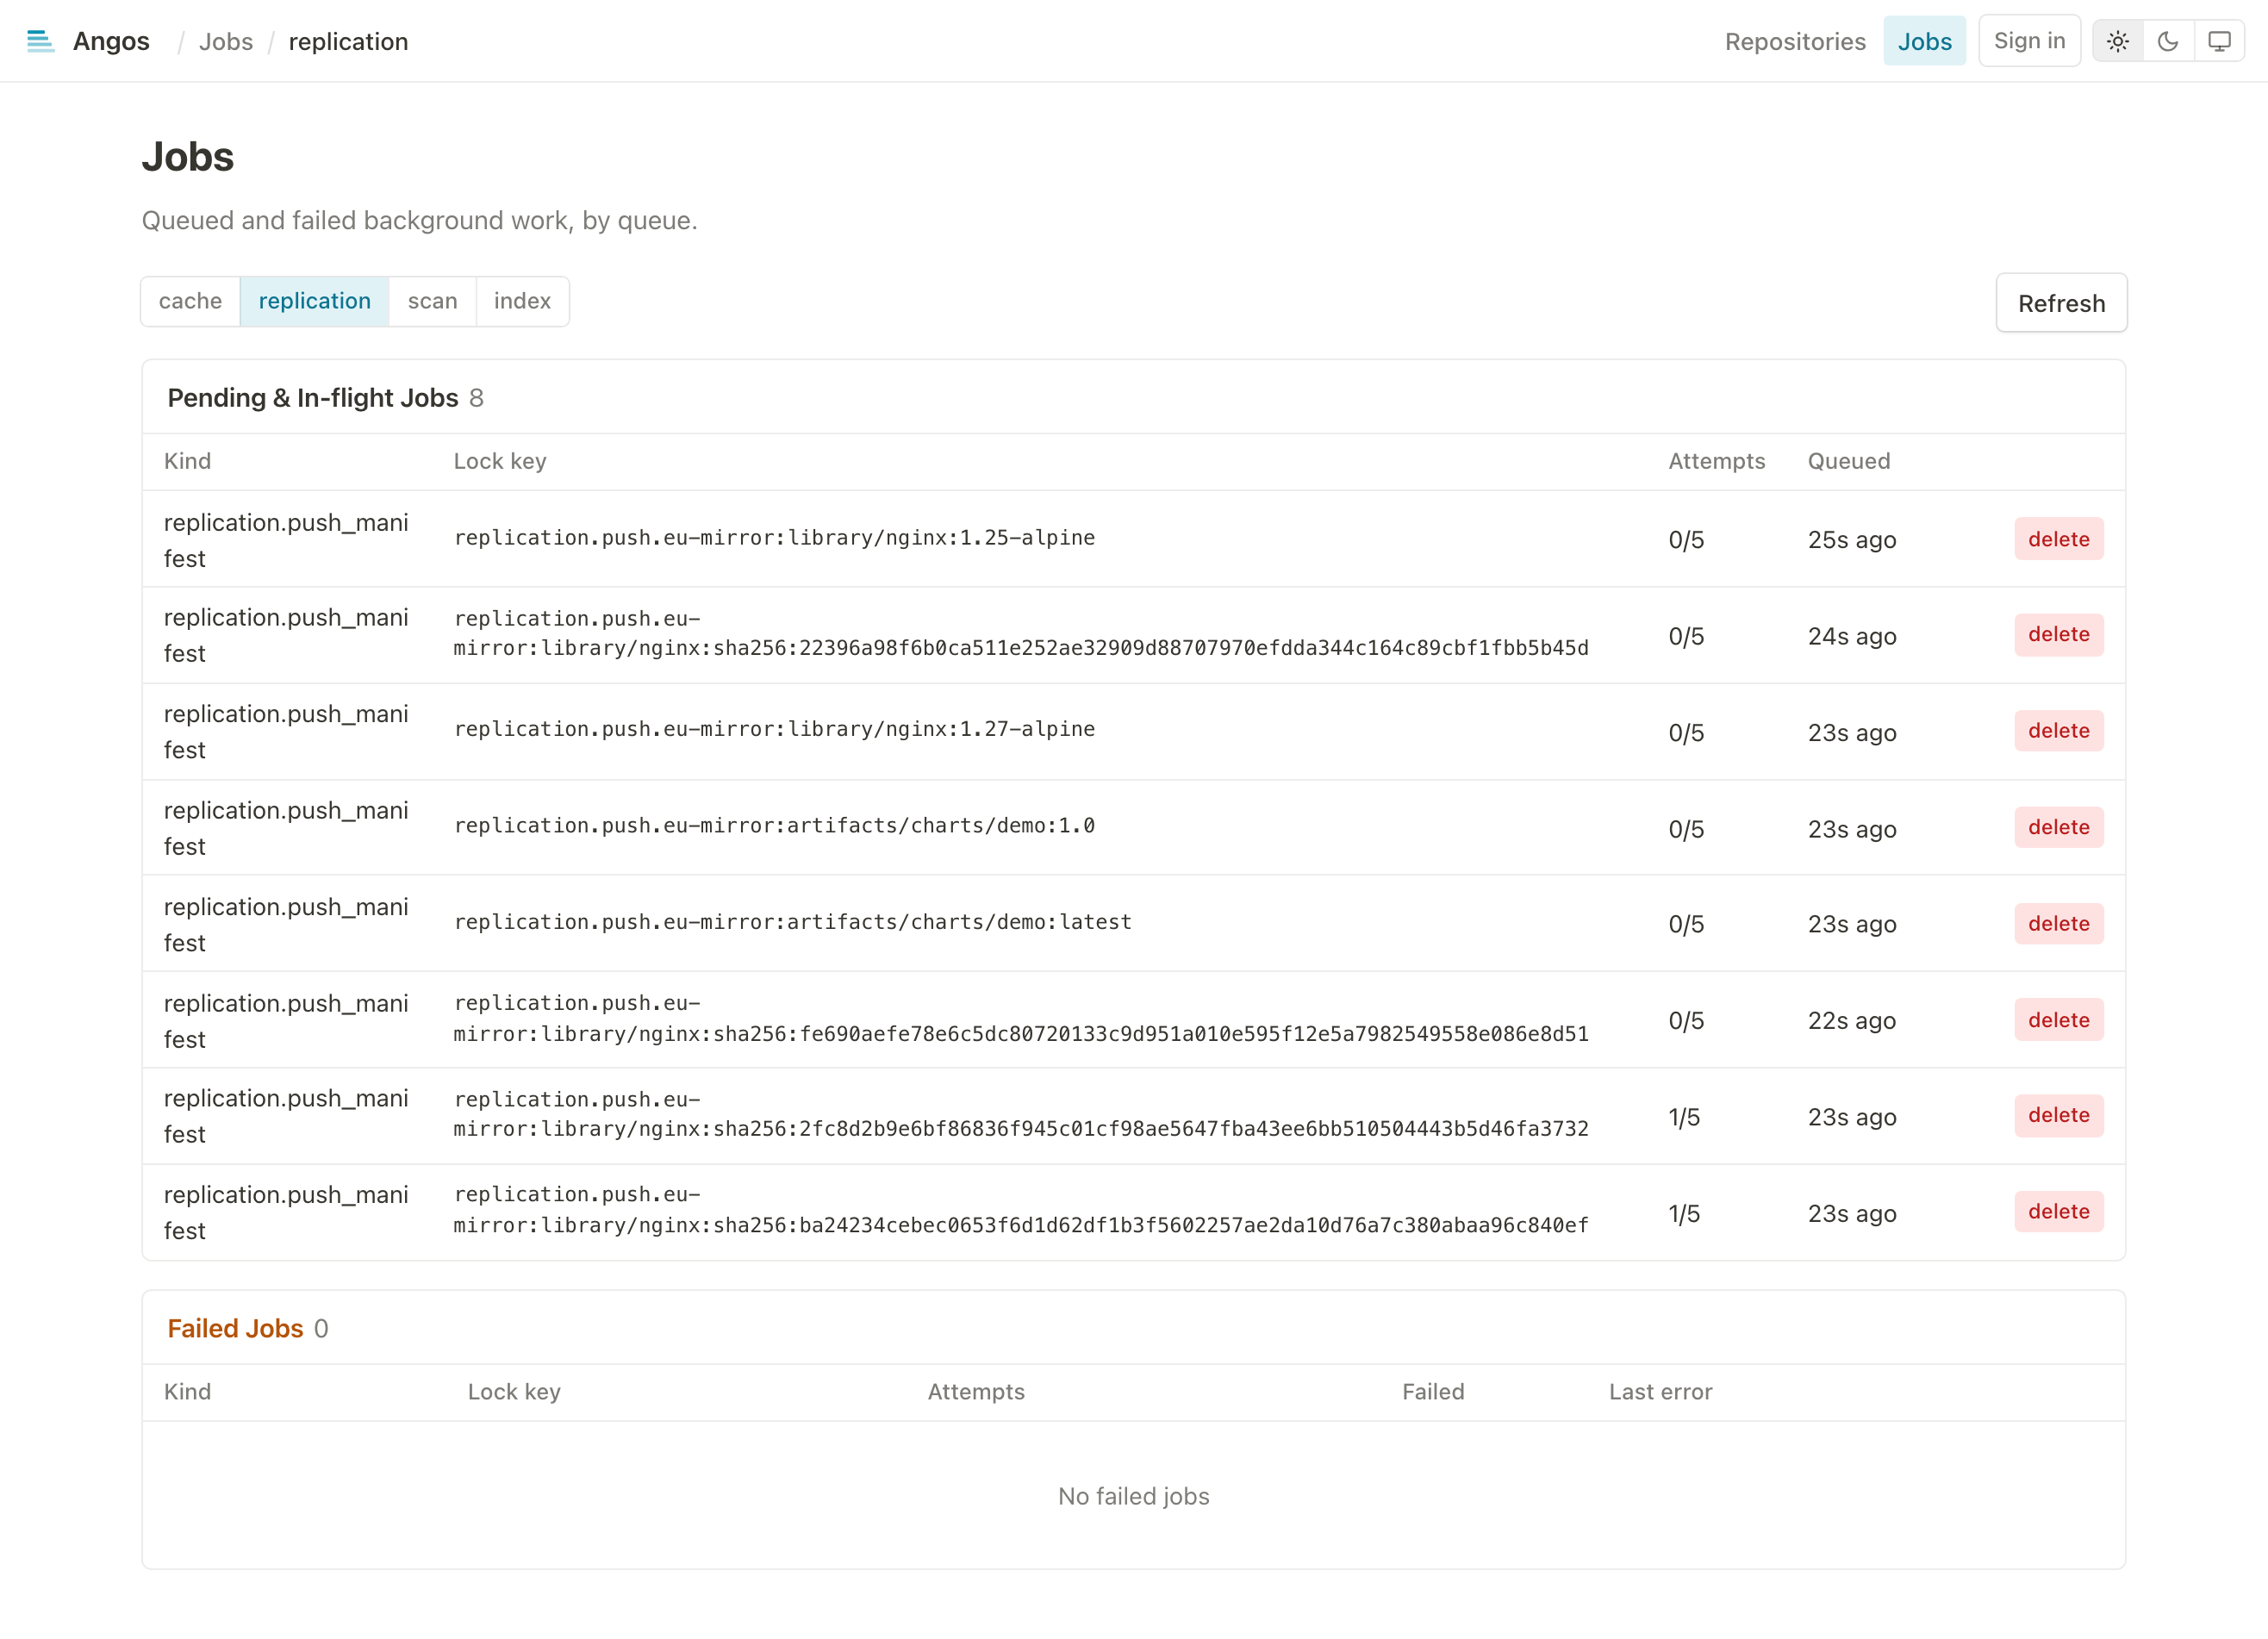Select lock key for nginx:1.25-alpine

(x=774, y=538)
